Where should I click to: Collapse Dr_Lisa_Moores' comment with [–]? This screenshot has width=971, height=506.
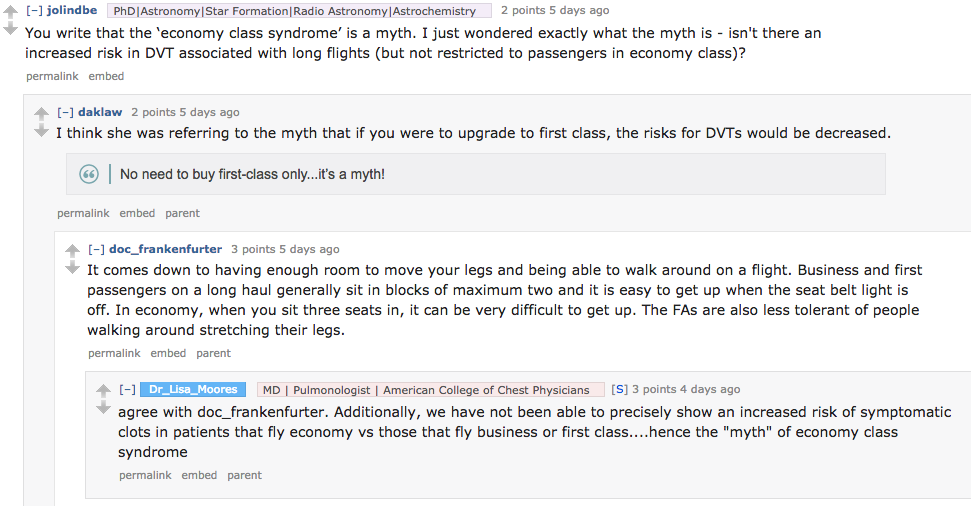coord(127,390)
